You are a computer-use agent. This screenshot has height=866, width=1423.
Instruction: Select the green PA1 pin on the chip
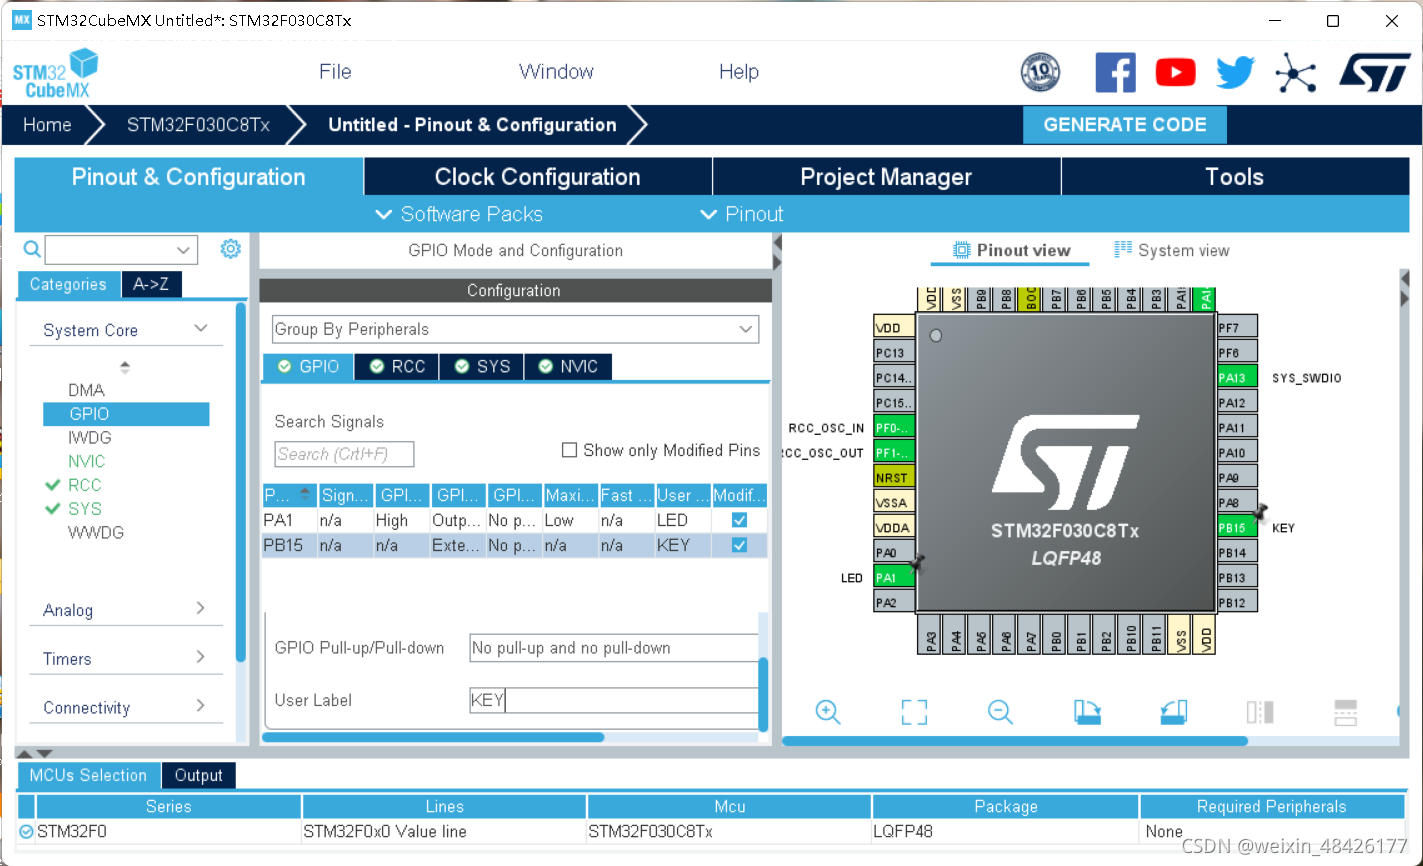[x=894, y=577]
